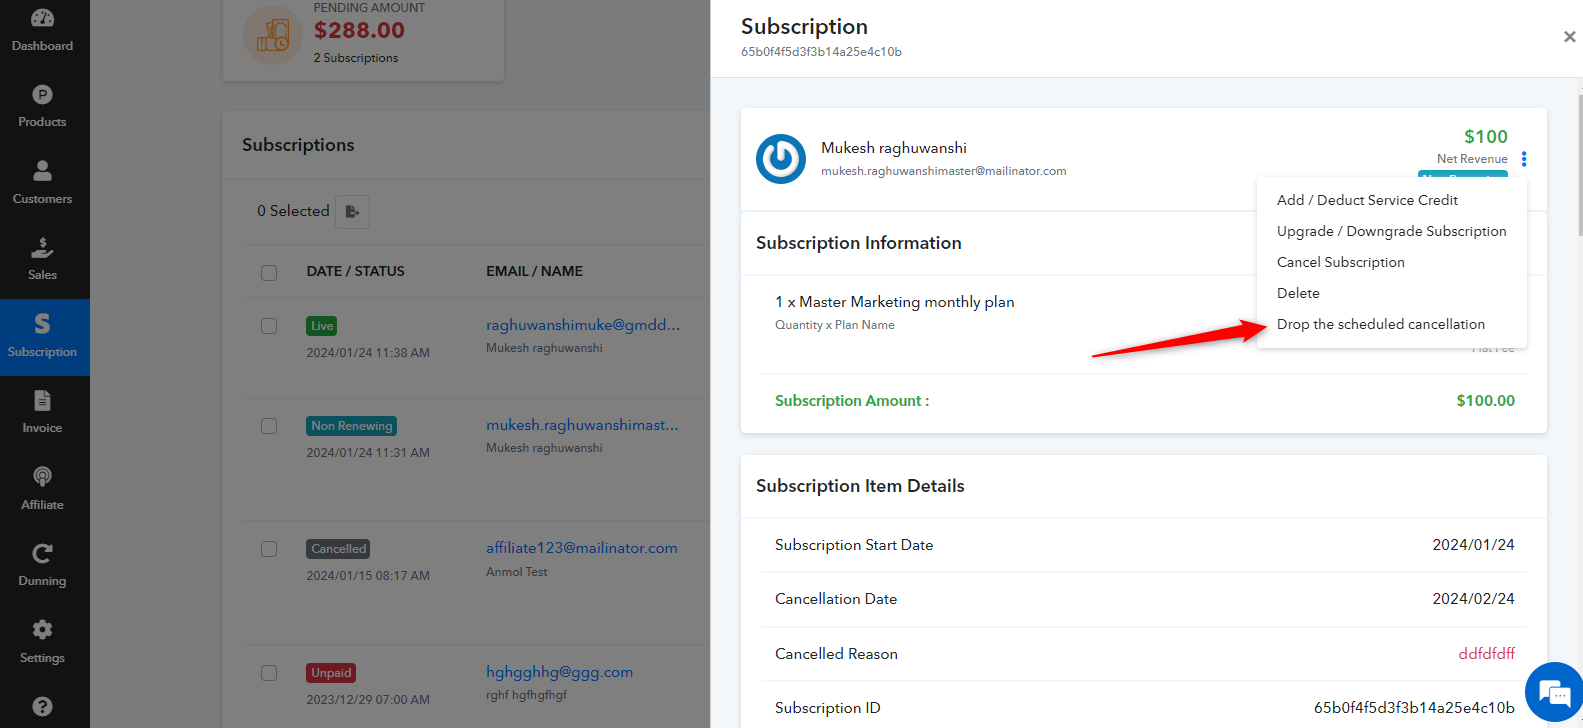
Task: Open the Products sidebar icon
Action: [x=42, y=95]
